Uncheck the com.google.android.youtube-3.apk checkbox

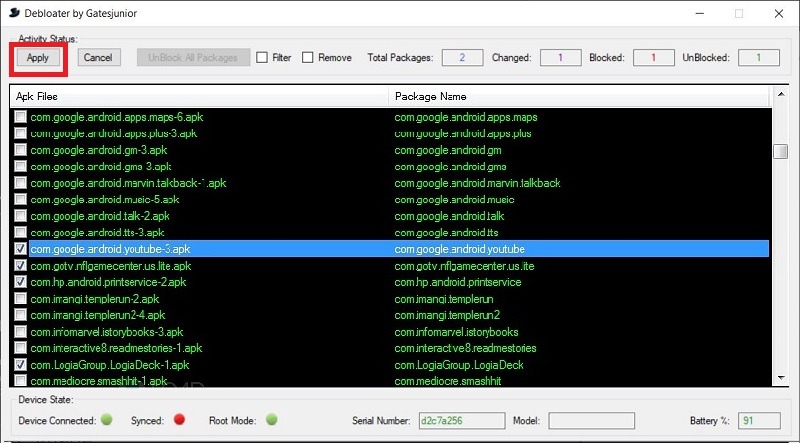tap(20, 249)
